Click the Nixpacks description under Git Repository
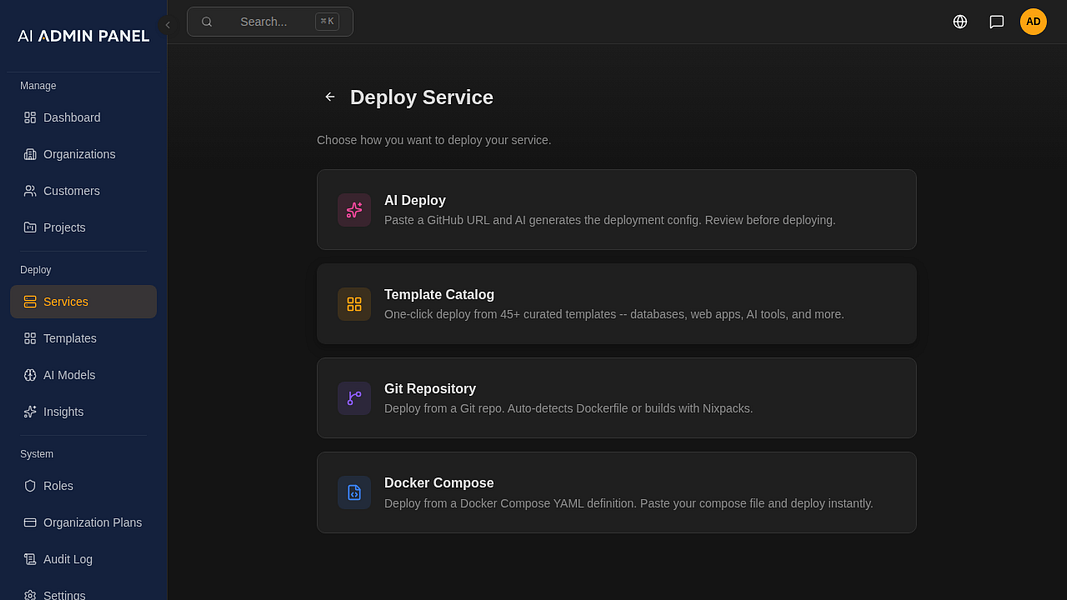The height and width of the screenshot is (600, 1067). click(568, 409)
